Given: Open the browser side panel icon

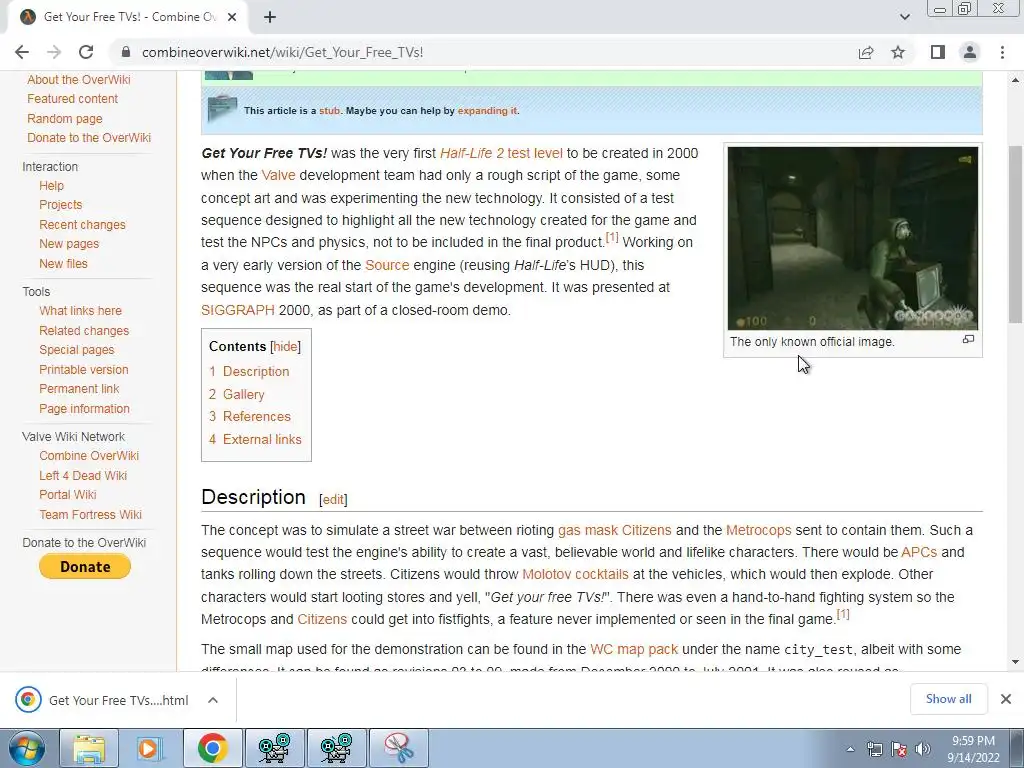Looking at the screenshot, I should (x=938, y=52).
